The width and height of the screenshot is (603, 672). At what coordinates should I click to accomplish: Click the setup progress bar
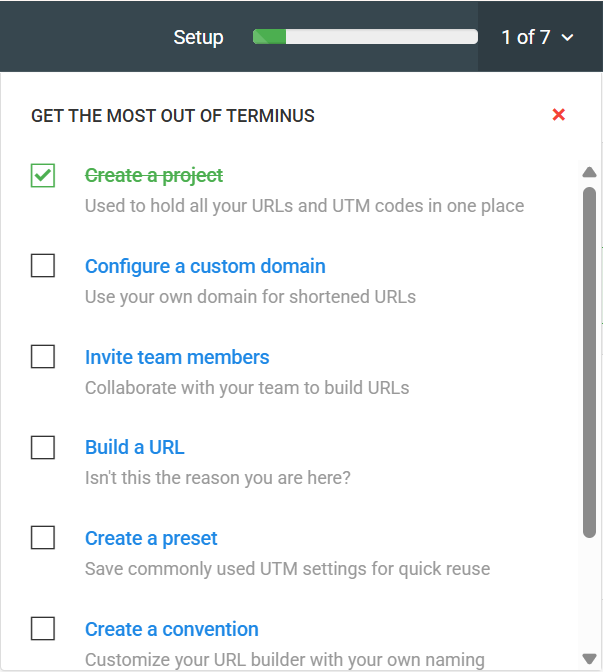click(365, 37)
